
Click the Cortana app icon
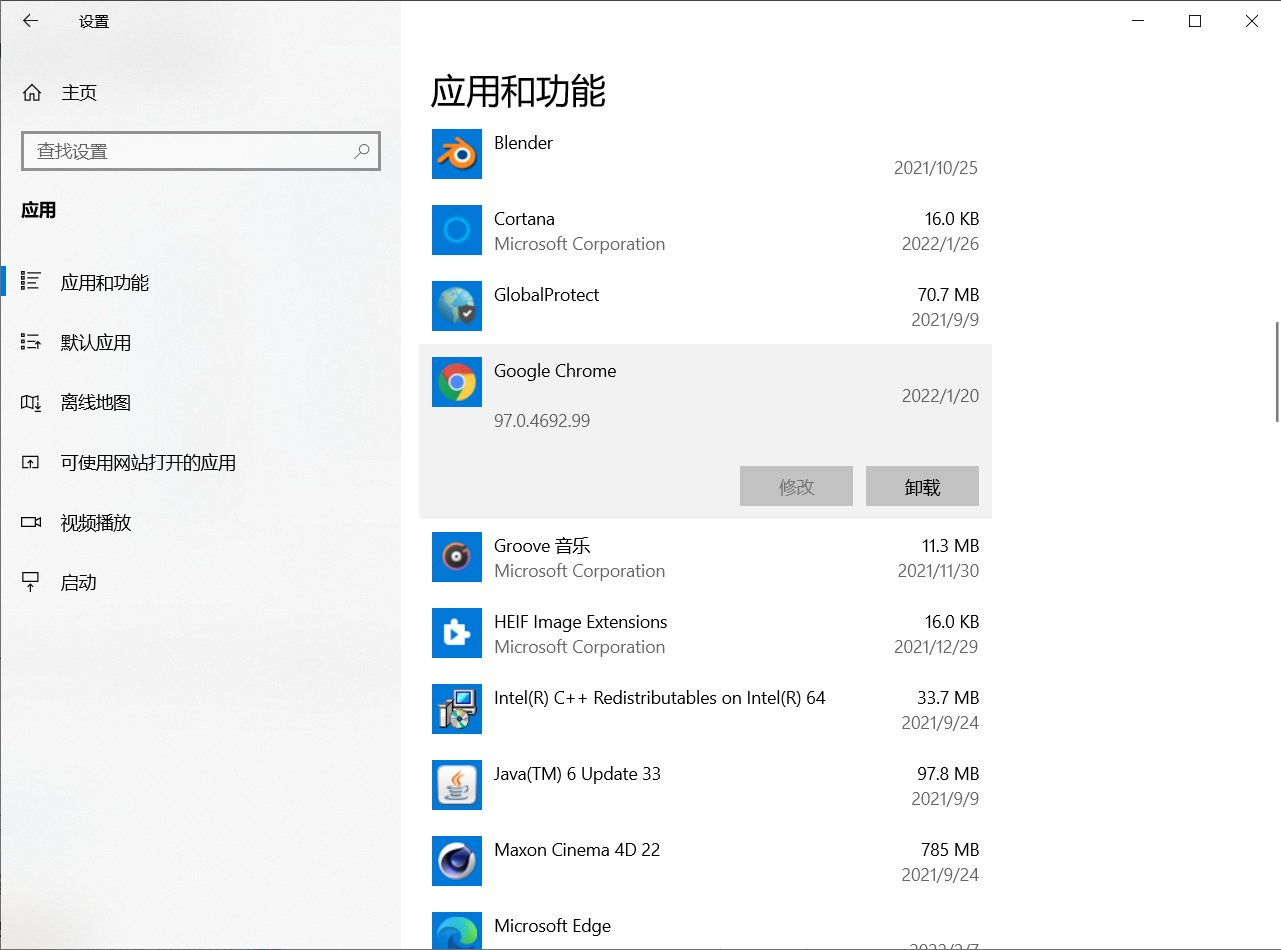pyautogui.click(x=456, y=230)
